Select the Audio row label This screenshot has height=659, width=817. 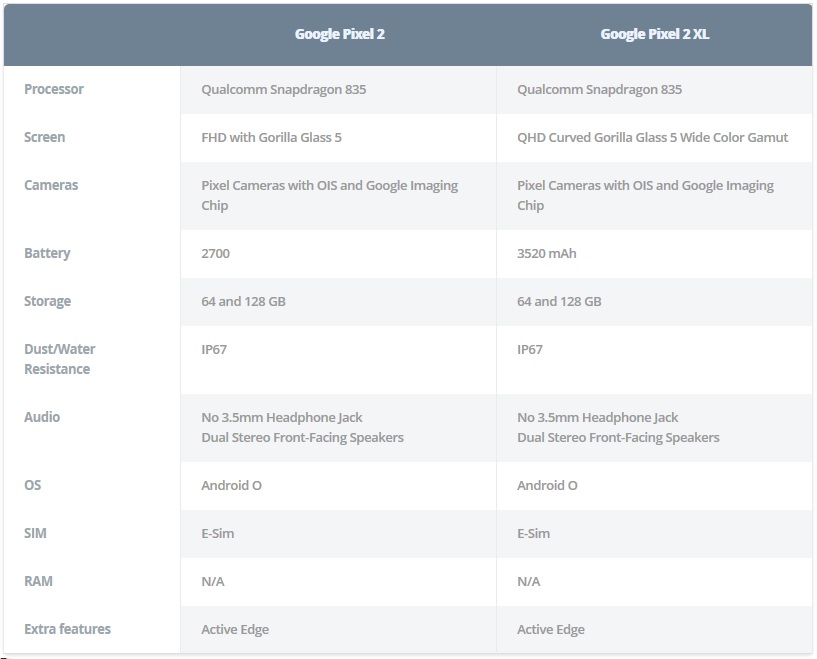coord(42,417)
